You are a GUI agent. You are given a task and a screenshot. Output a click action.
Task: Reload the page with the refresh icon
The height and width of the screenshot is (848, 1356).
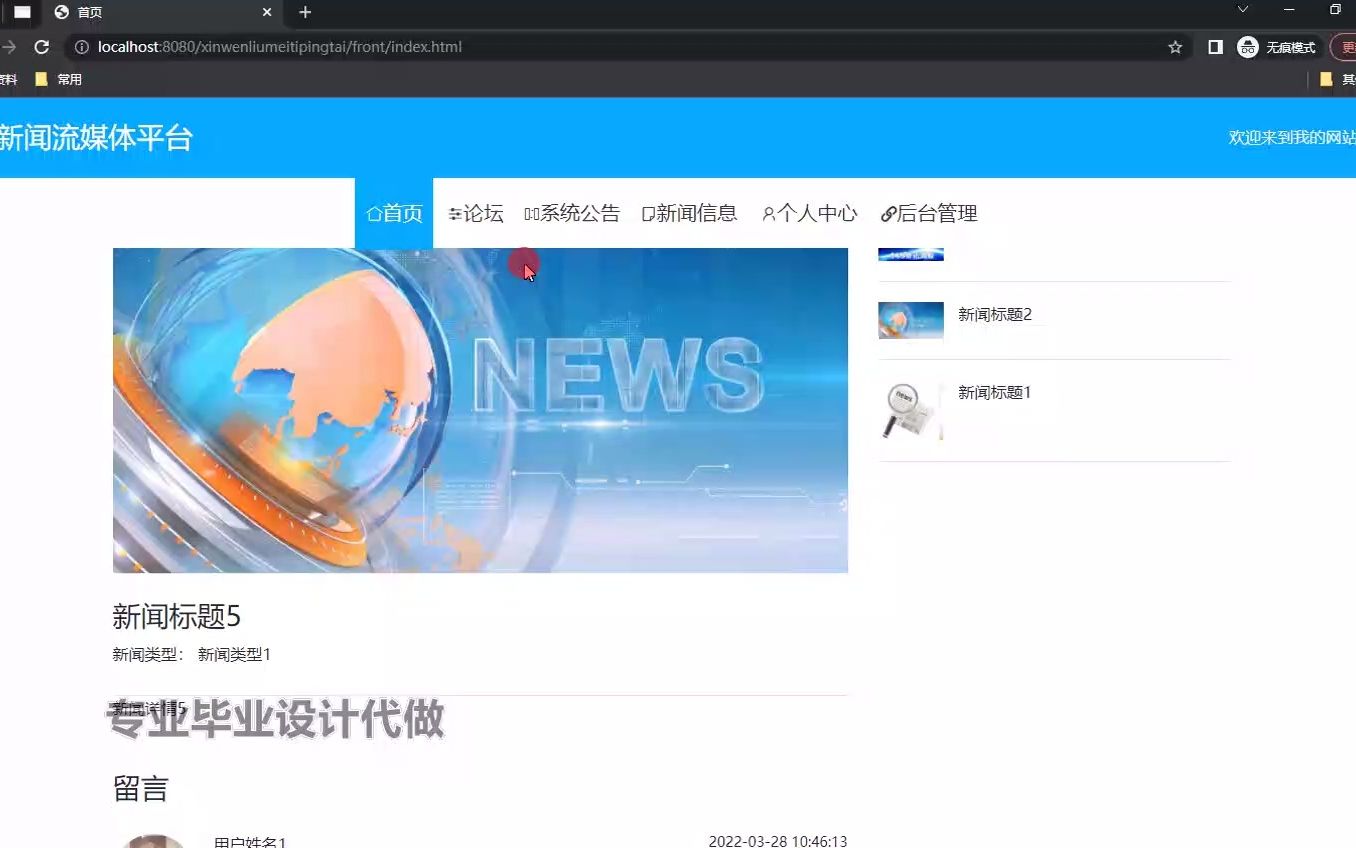[x=41, y=46]
